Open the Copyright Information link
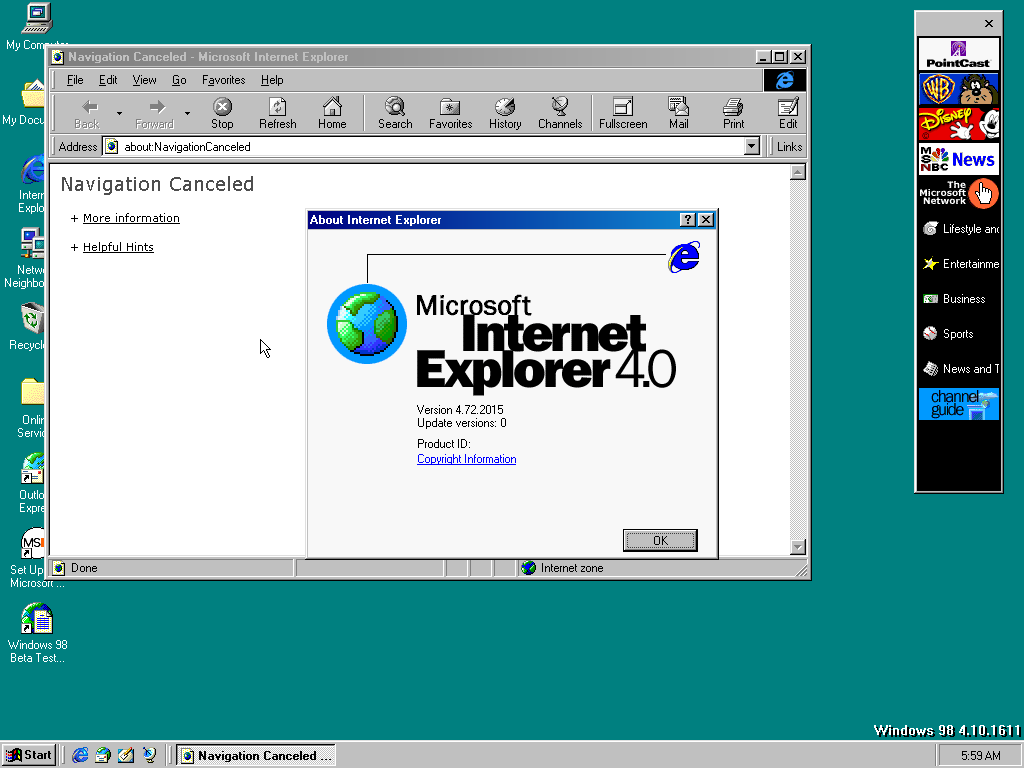The width and height of the screenshot is (1024, 768). point(466,459)
